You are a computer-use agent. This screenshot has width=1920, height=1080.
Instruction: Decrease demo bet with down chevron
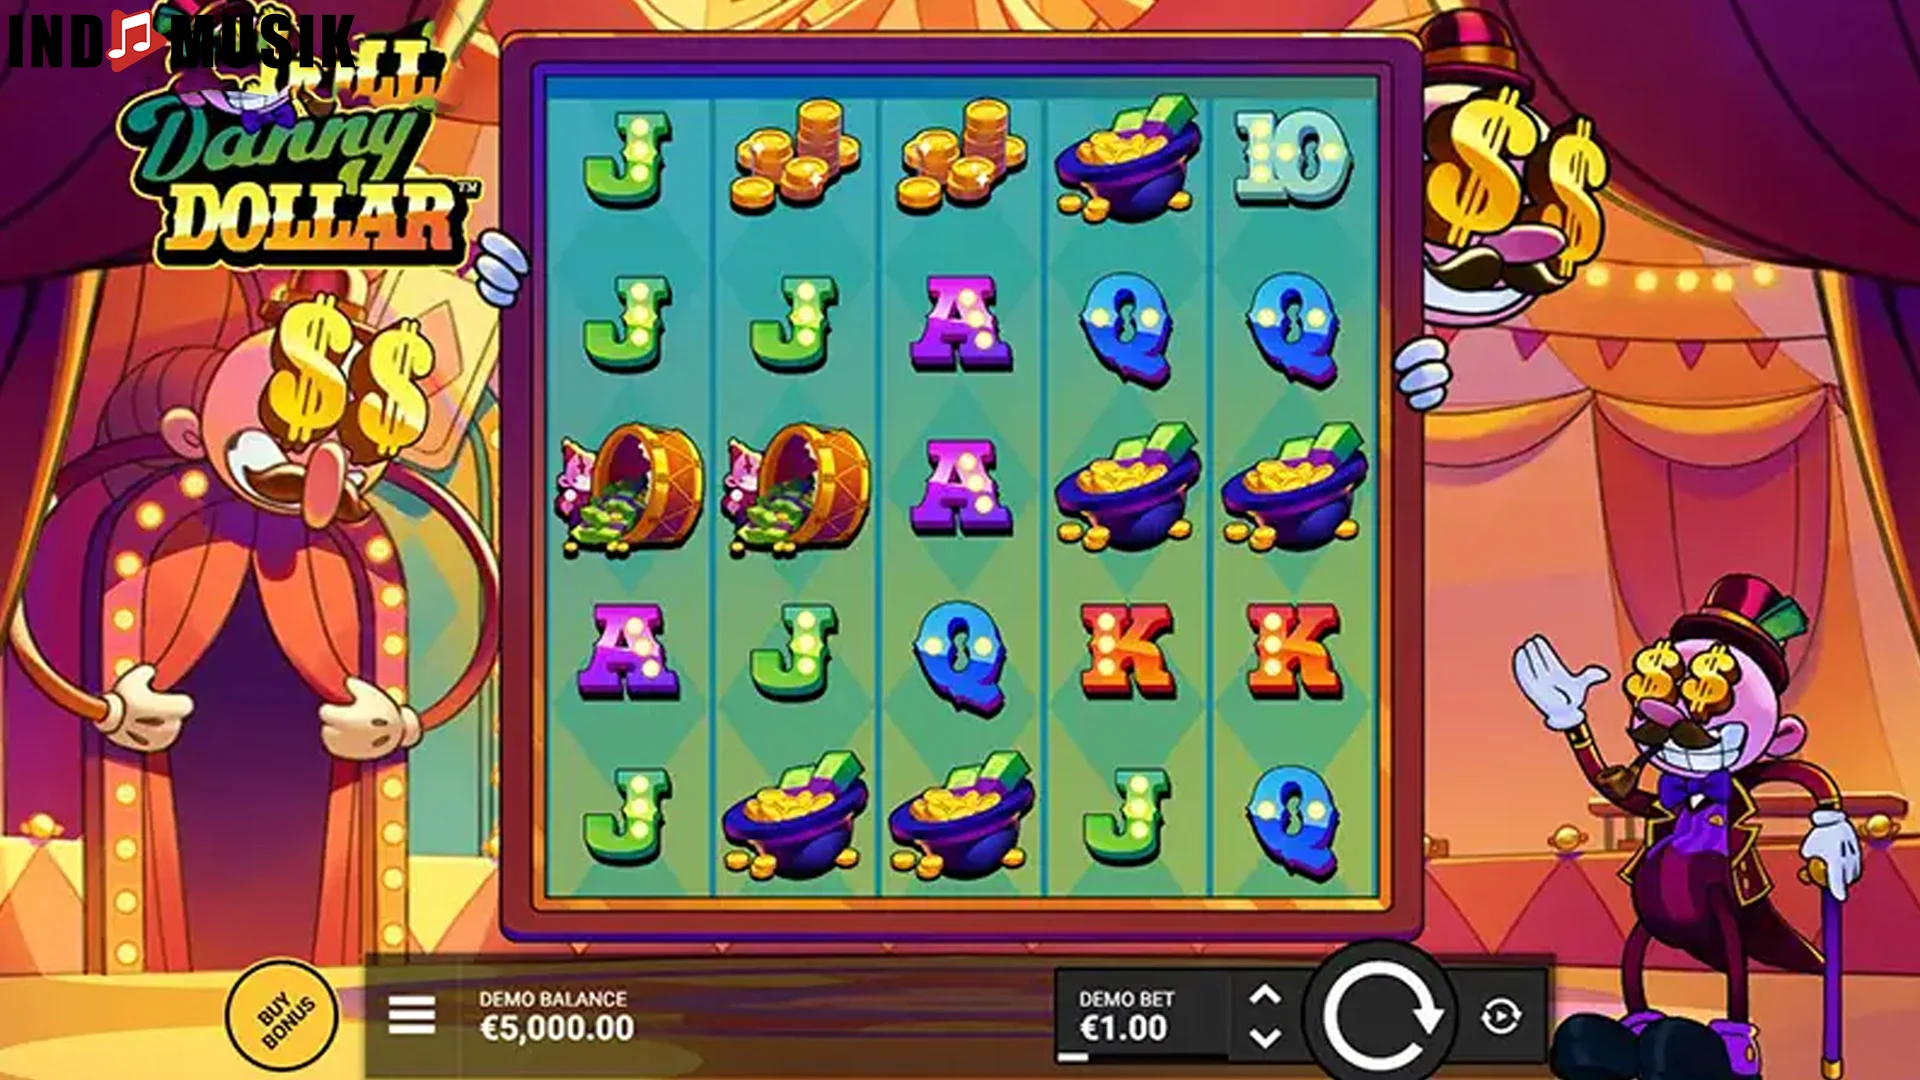pyautogui.click(x=1265, y=1037)
